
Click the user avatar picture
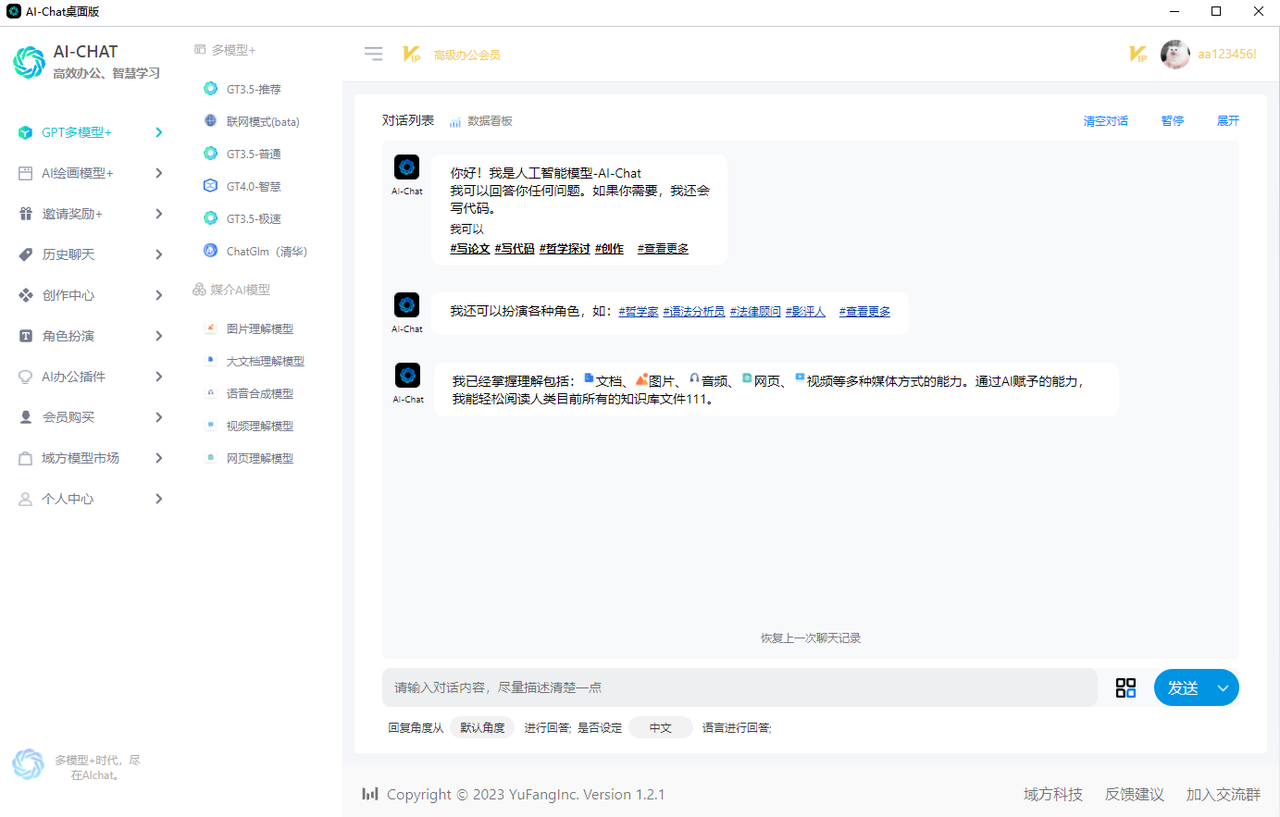1175,54
